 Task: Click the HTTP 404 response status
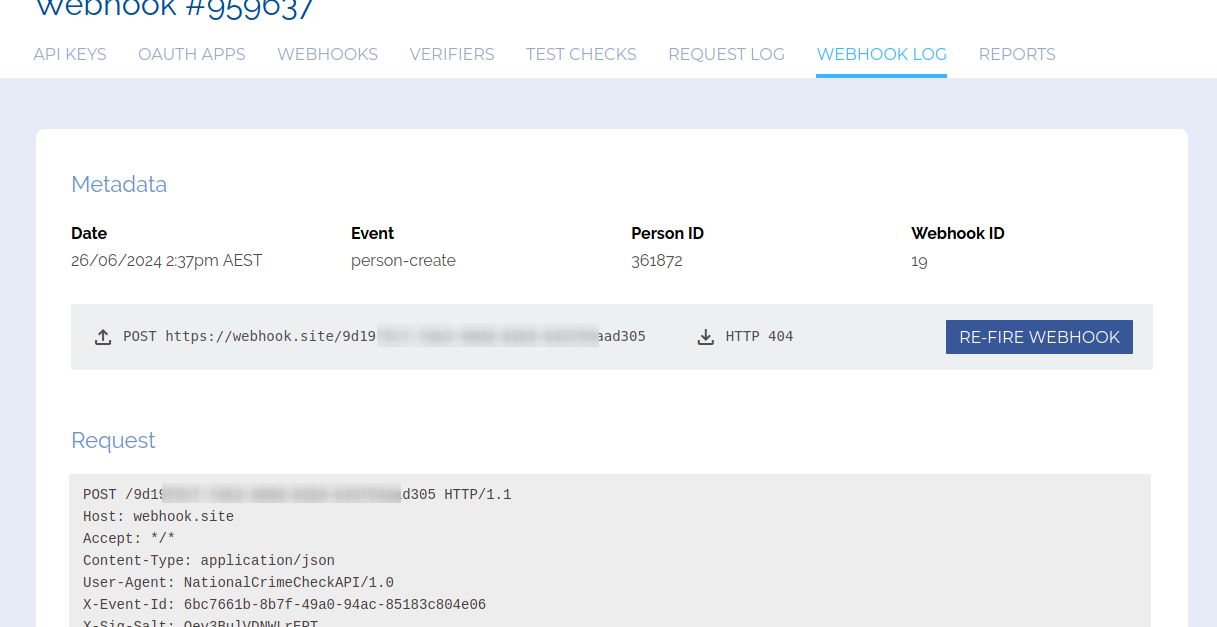pos(759,337)
